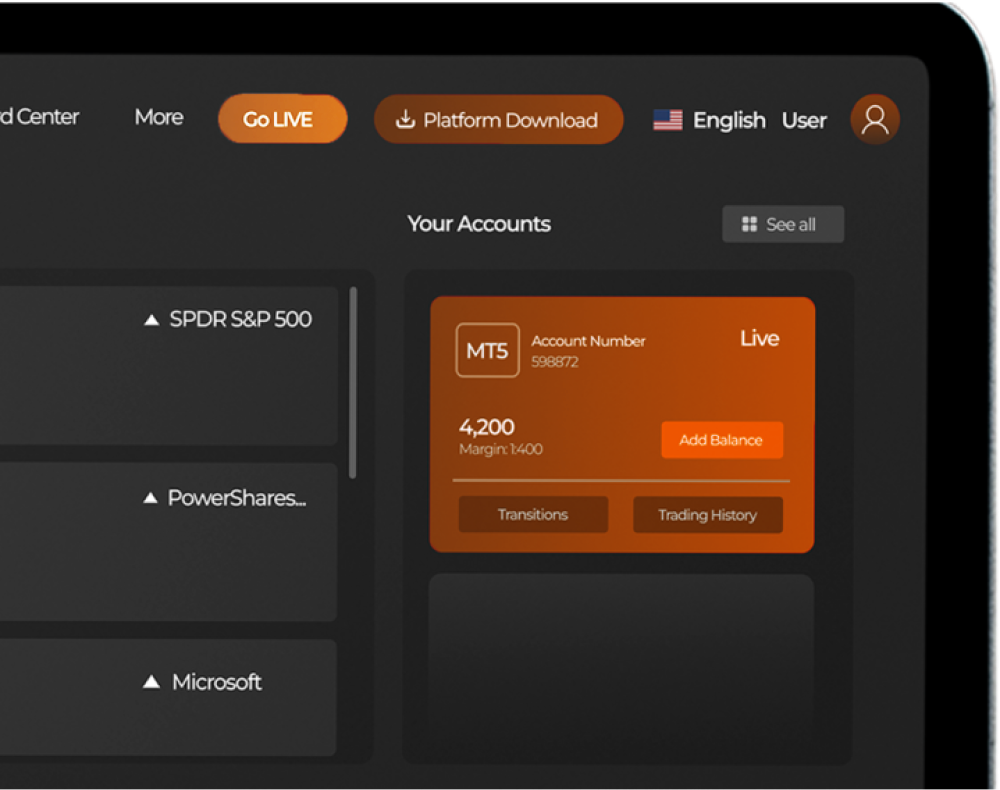Viewport: 1000px width, 790px height.
Task: Open Trading History on the account card
Action: (707, 515)
